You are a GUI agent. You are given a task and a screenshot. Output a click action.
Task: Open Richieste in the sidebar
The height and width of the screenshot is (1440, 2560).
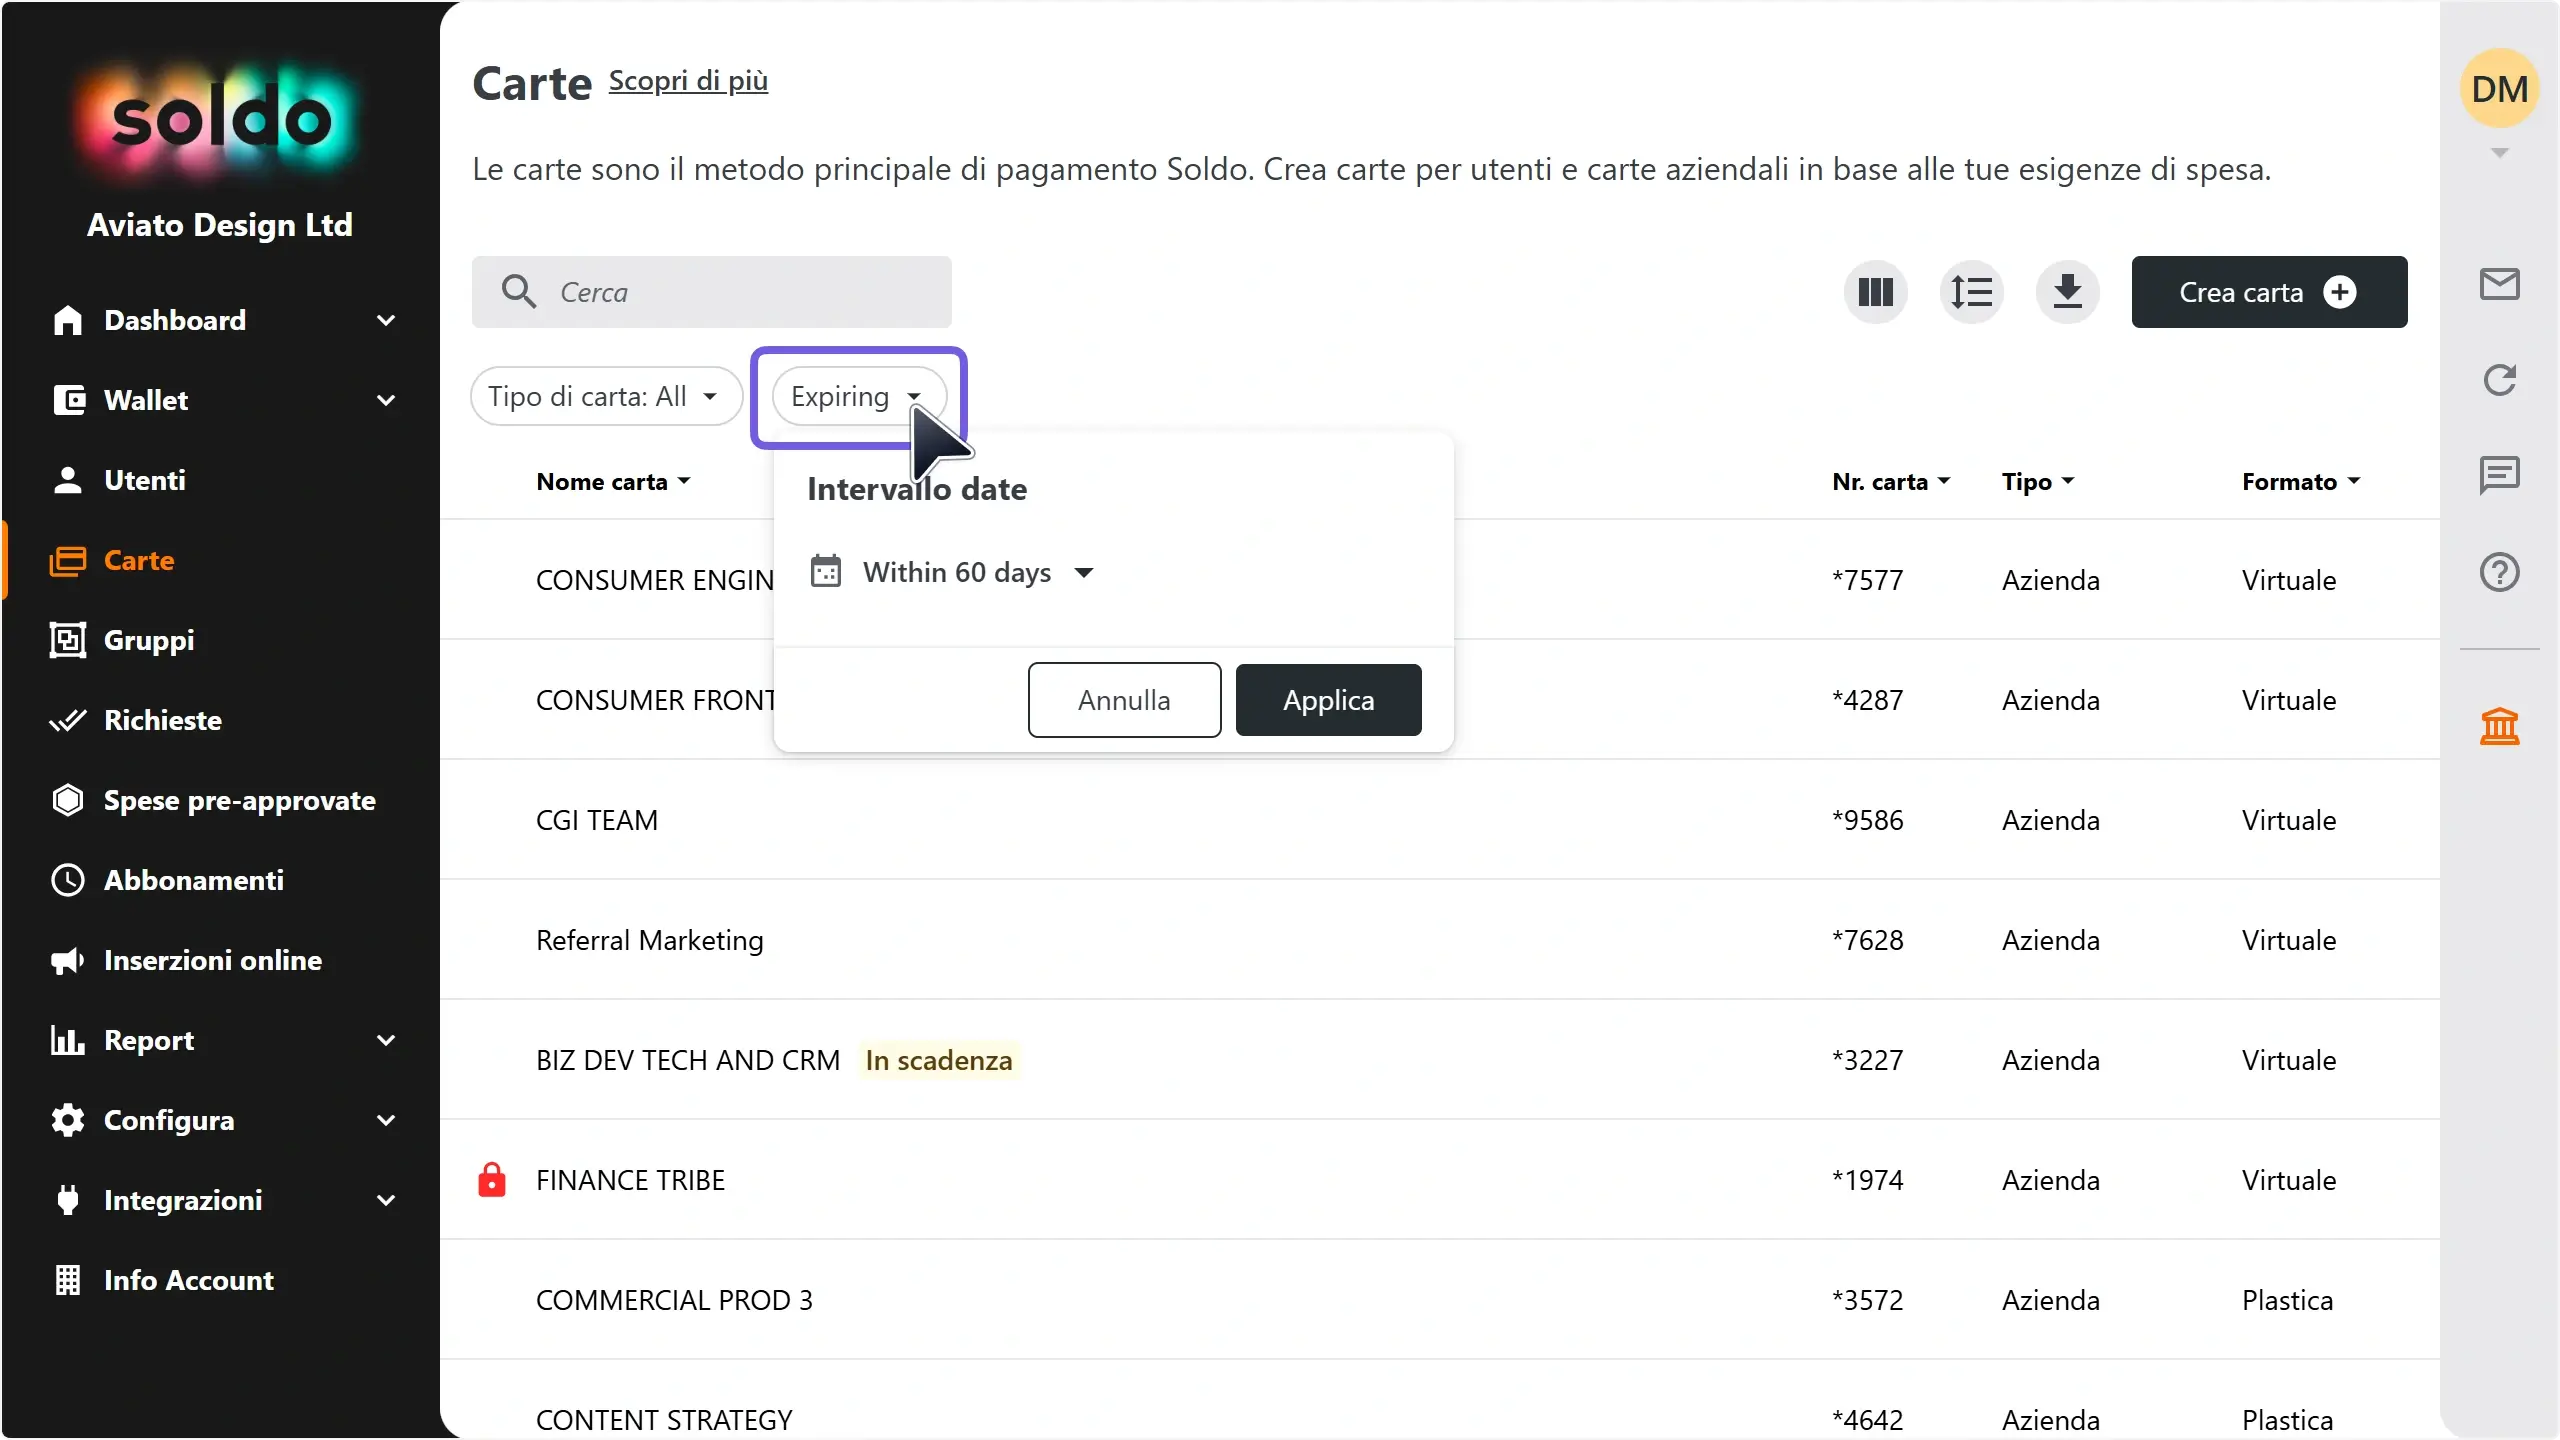tap(163, 720)
